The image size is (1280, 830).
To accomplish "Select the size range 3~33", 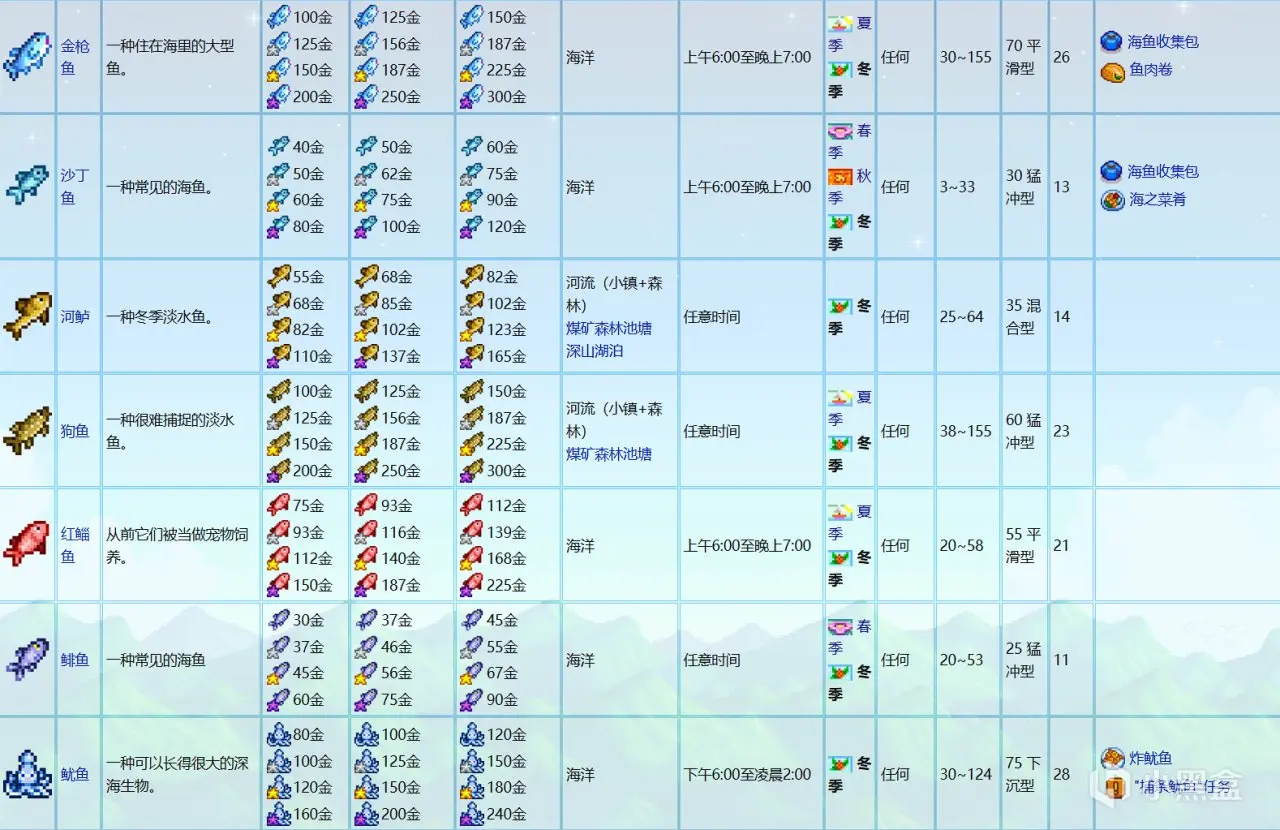I will tap(957, 187).
